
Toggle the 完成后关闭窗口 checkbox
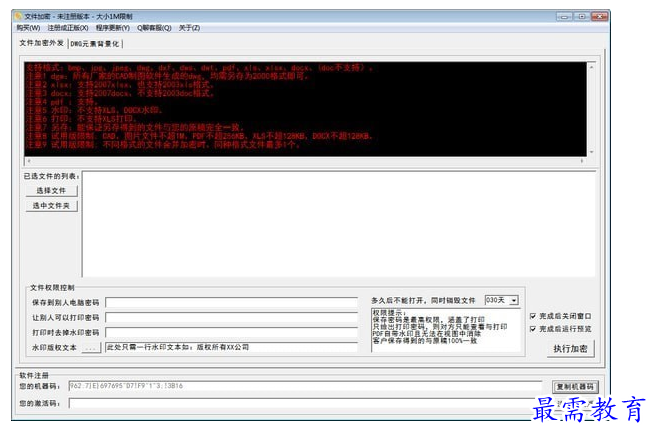click(533, 316)
